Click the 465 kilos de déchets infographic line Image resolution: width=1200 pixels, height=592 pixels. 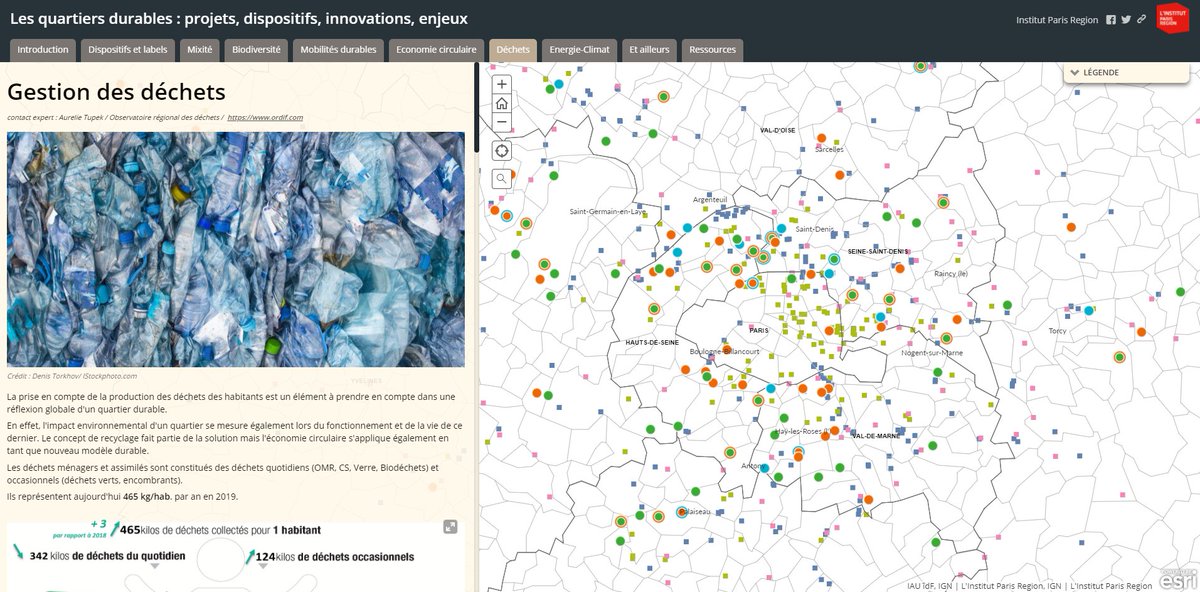point(222,530)
